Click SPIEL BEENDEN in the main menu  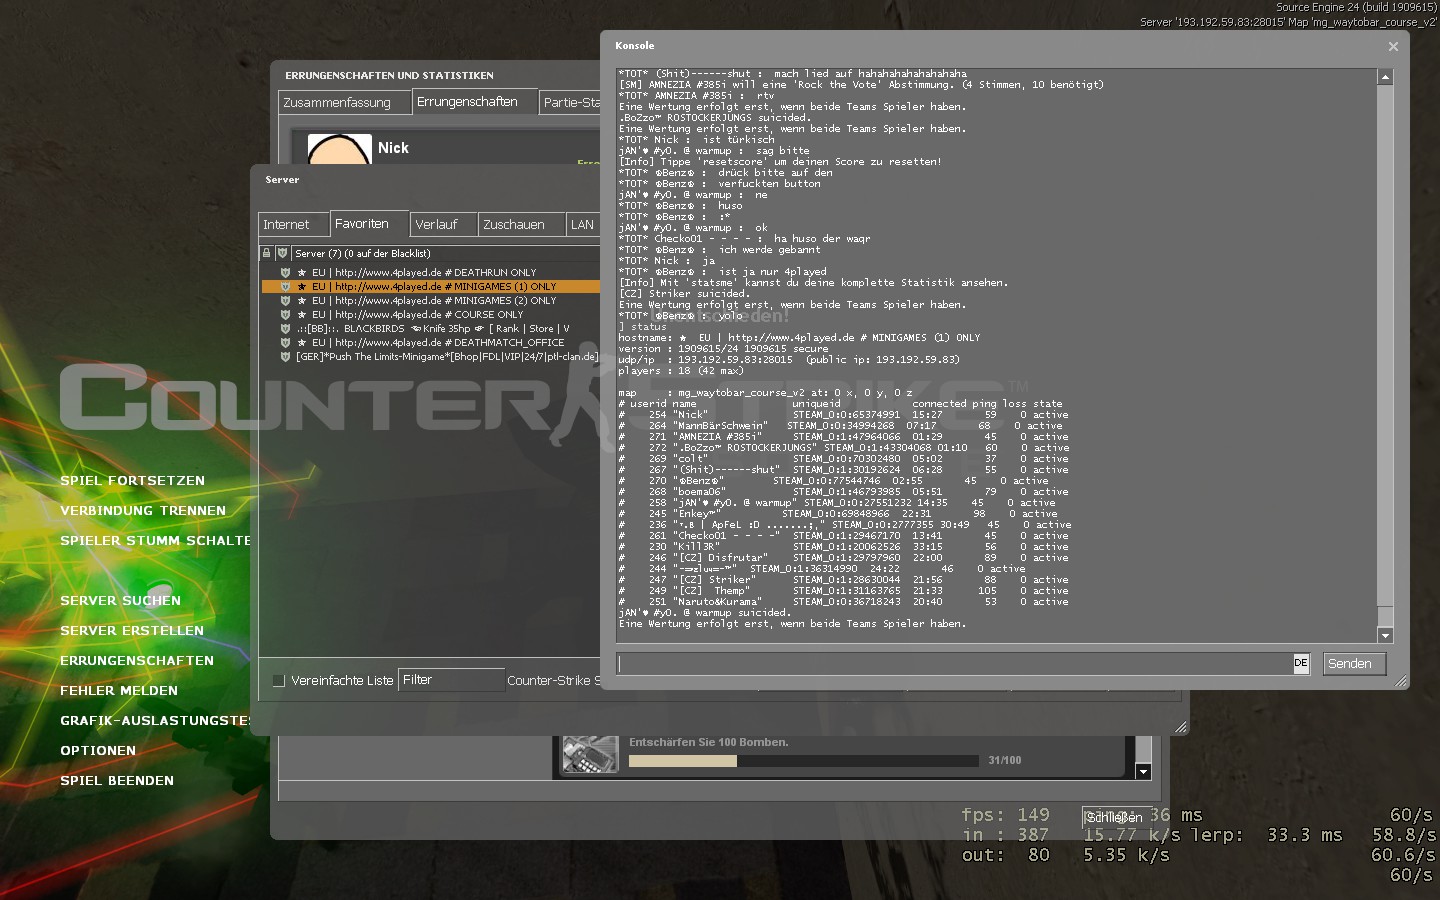pyautogui.click(x=117, y=781)
